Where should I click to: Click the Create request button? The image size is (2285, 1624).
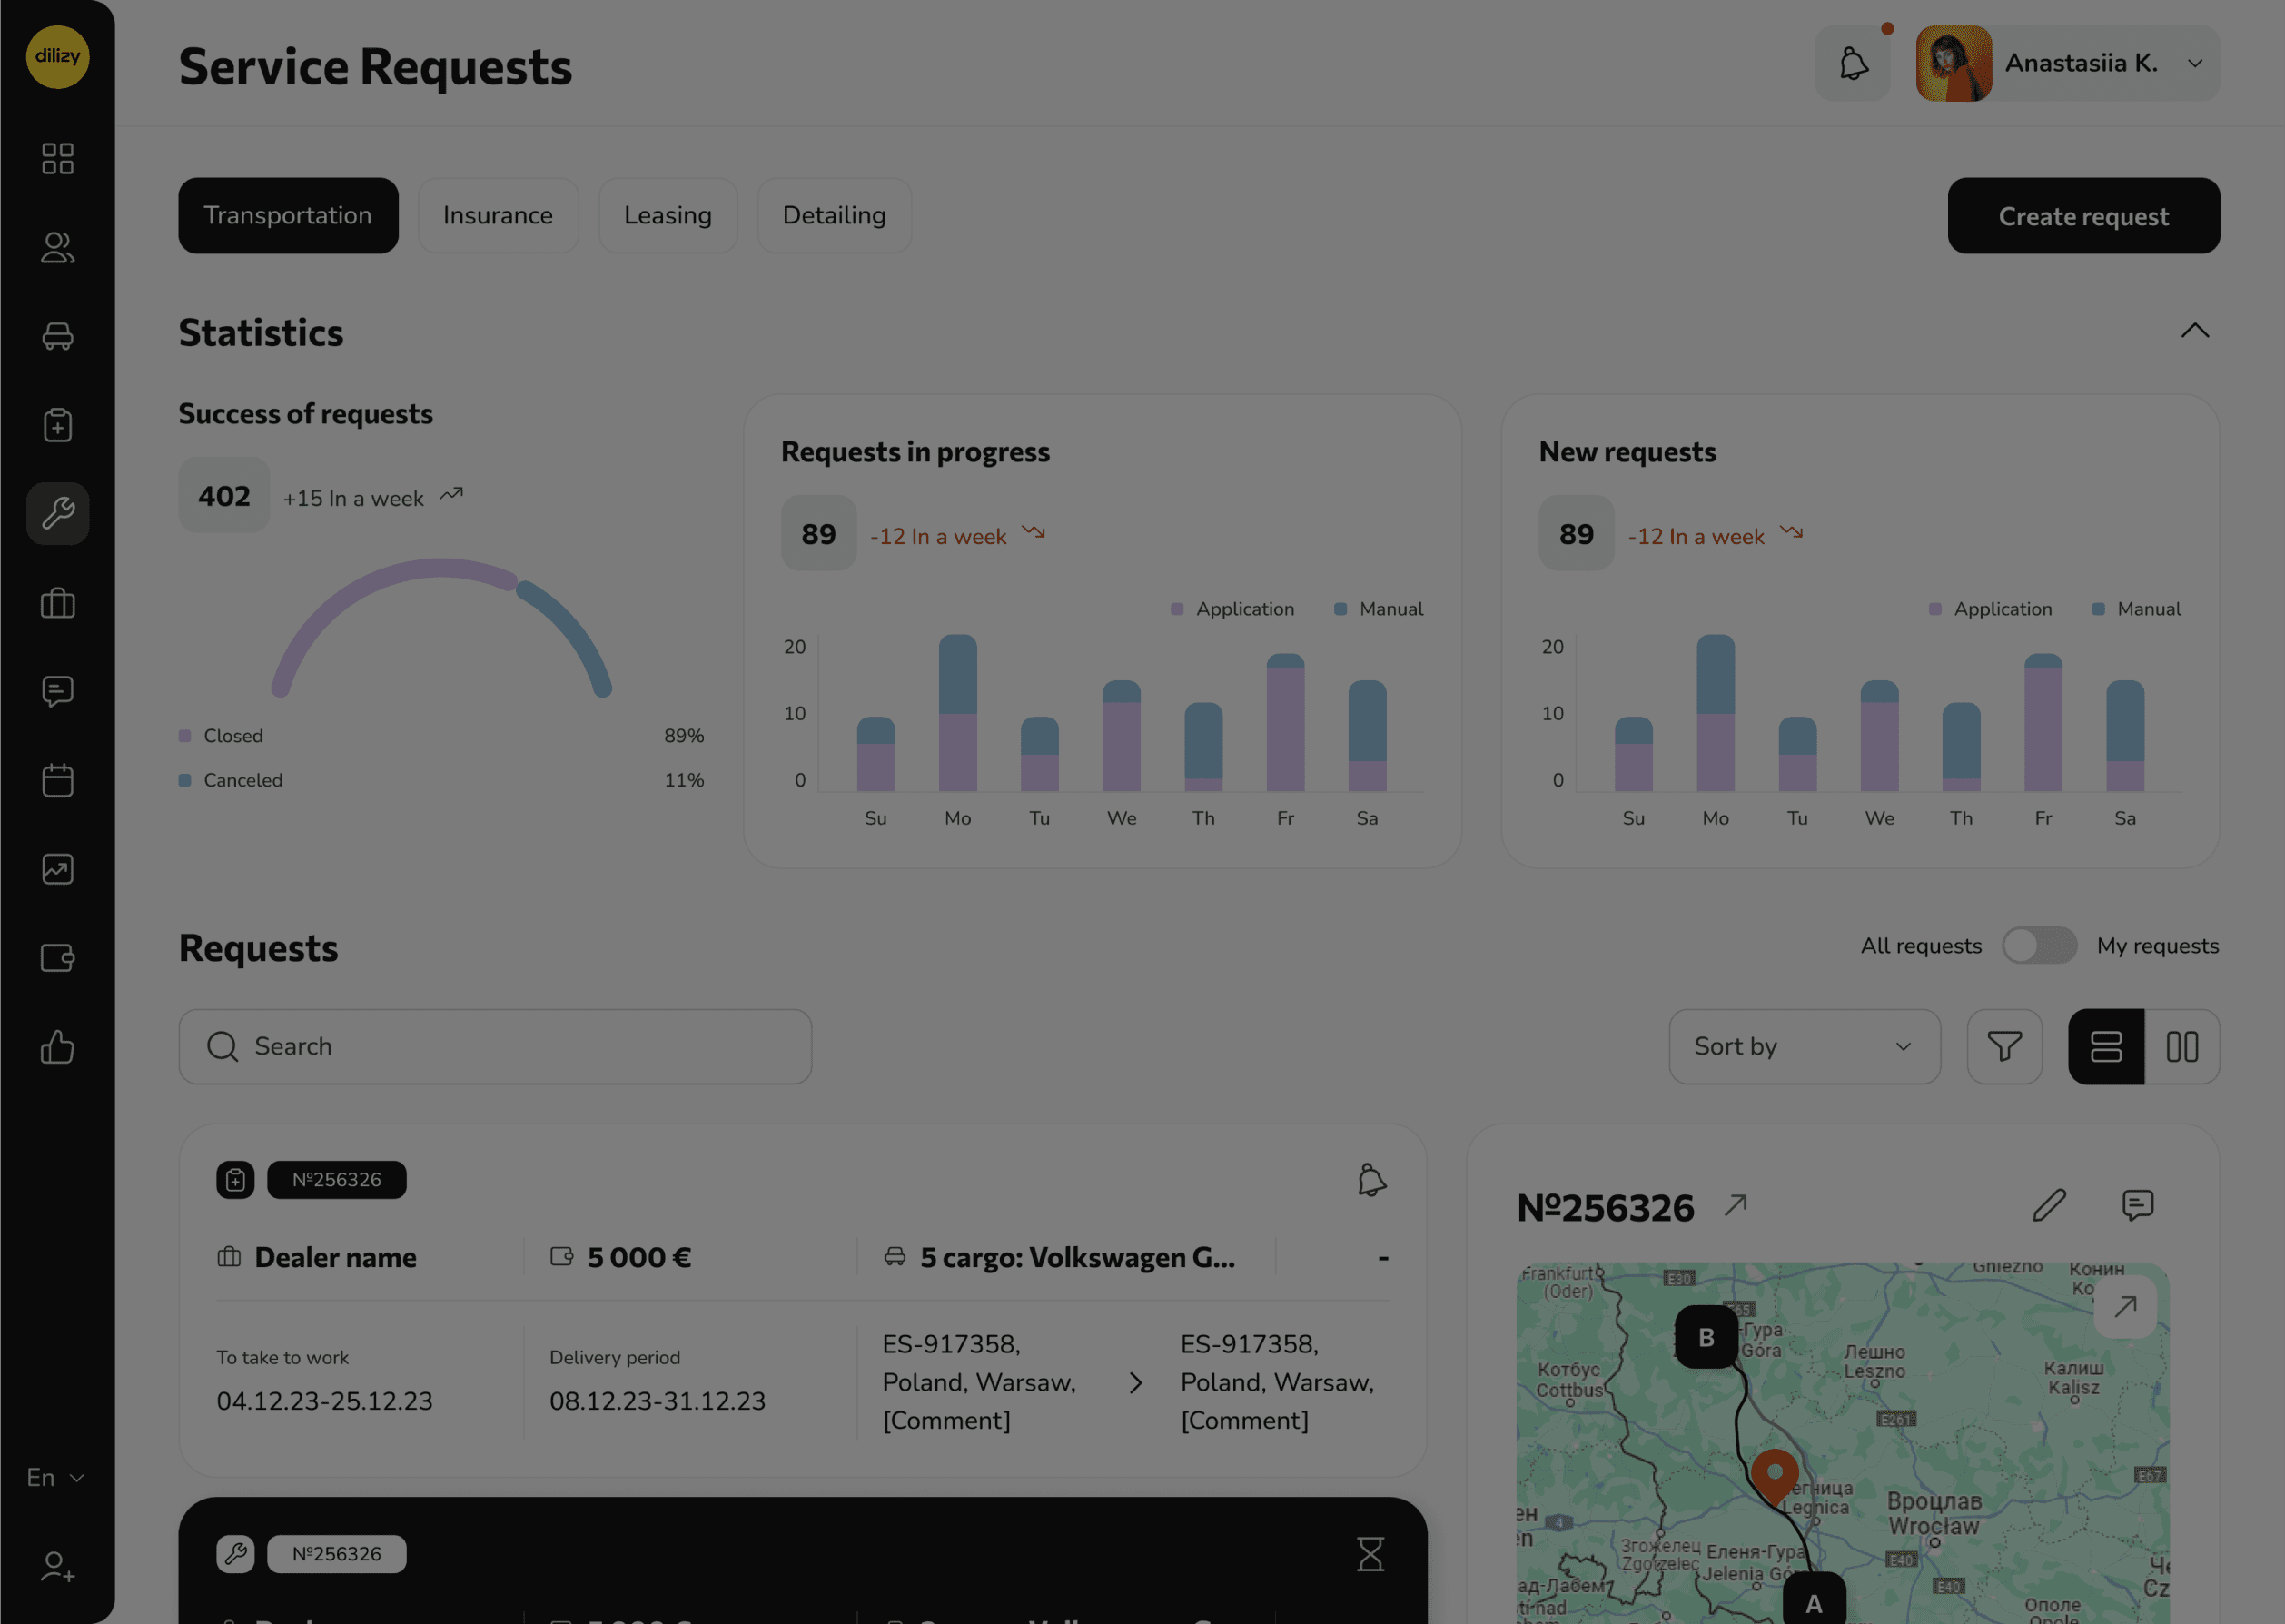2083,216
